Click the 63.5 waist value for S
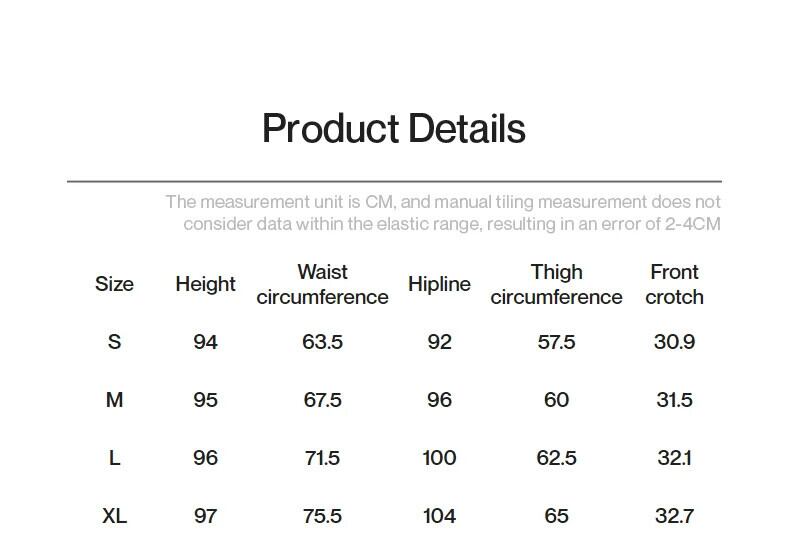This screenshot has height=545, width=790. (x=322, y=342)
